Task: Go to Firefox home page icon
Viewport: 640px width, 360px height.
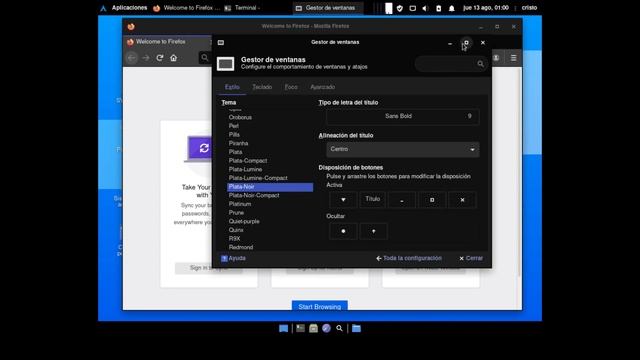Action: 173,58
